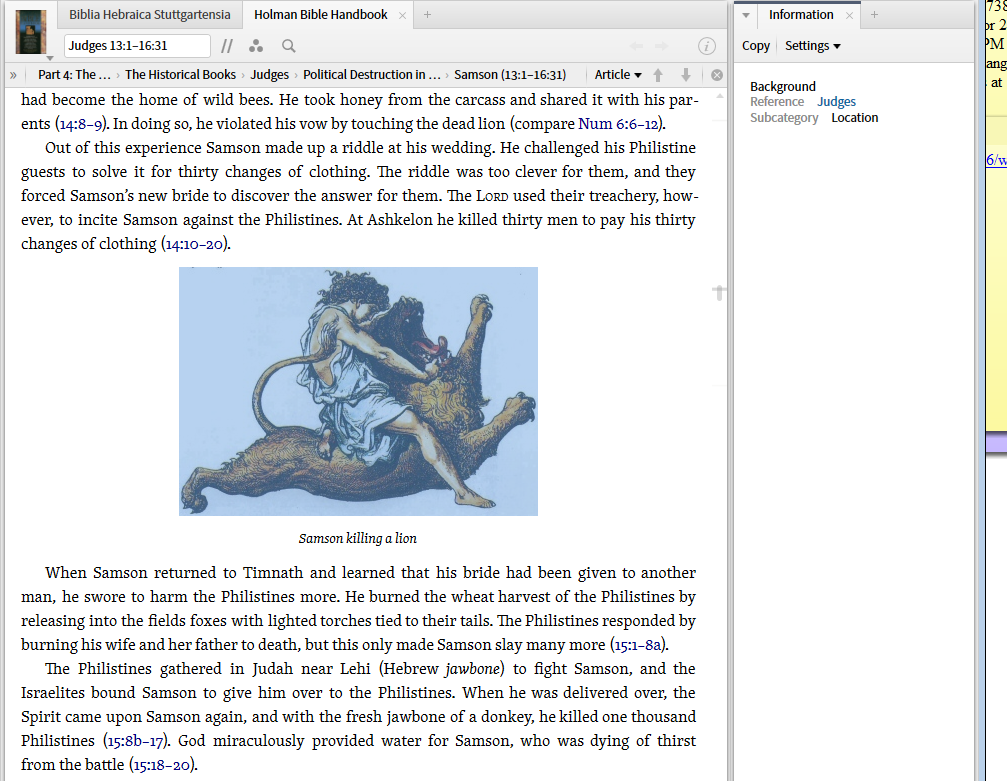Open the Information panel's menu triangle
Screen dimensions: 1007x781
point(746,15)
